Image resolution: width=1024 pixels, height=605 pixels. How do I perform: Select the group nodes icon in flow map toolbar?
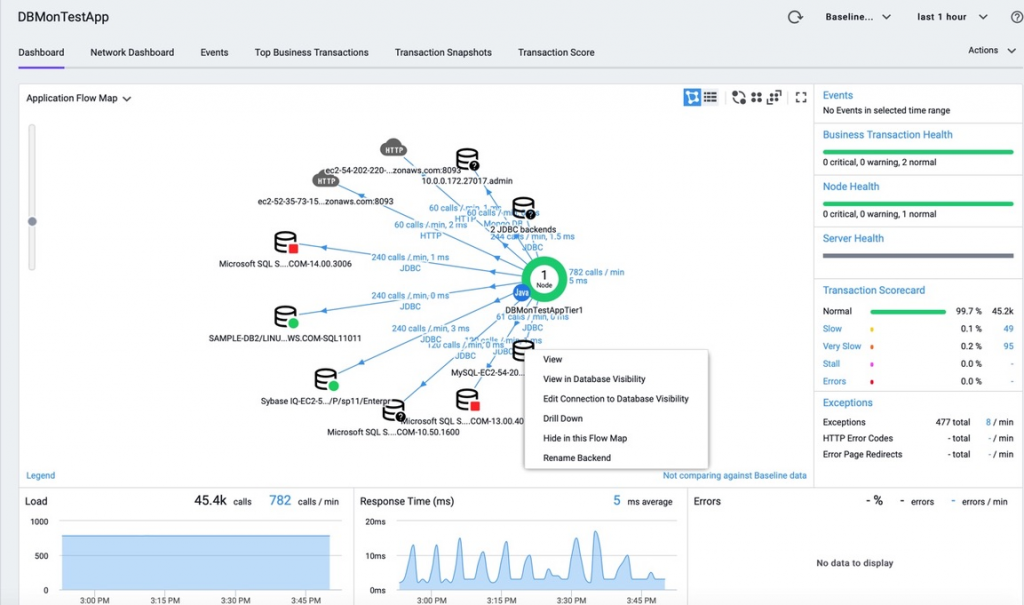click(756, 97)
